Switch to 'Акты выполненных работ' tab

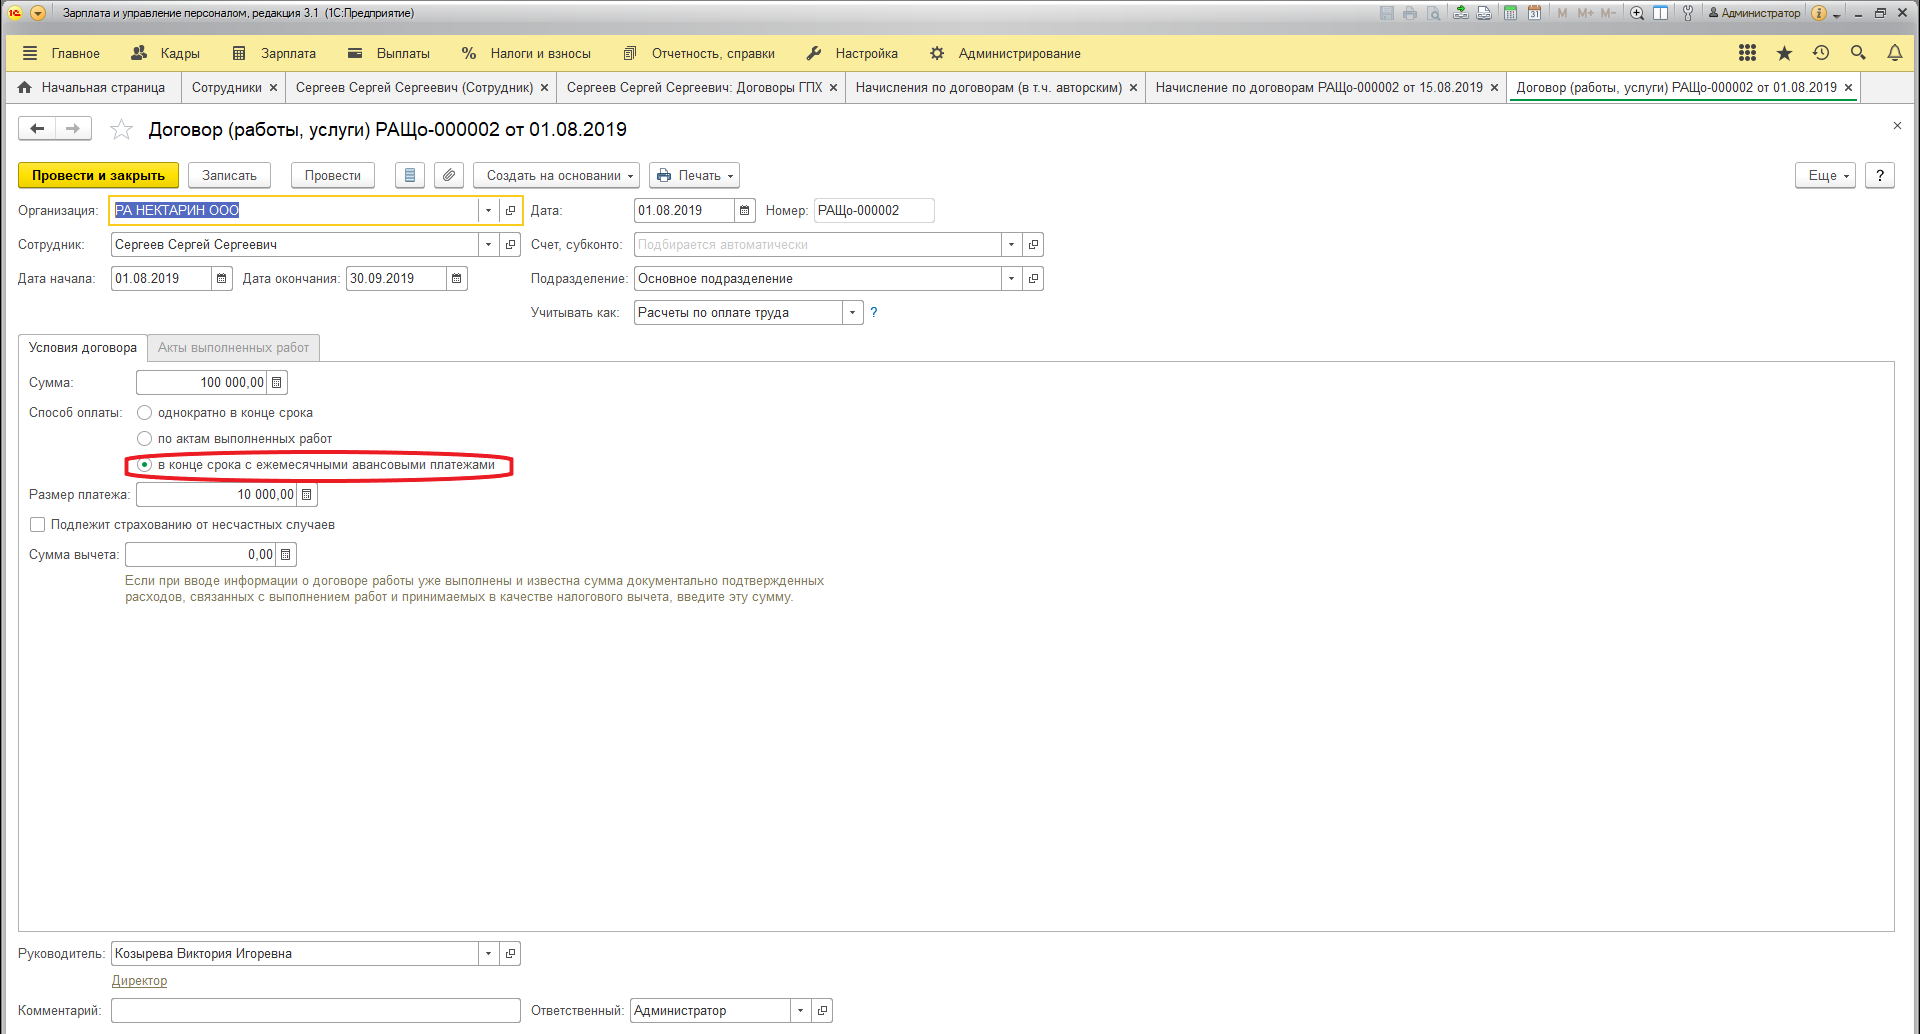pos(233,348)
